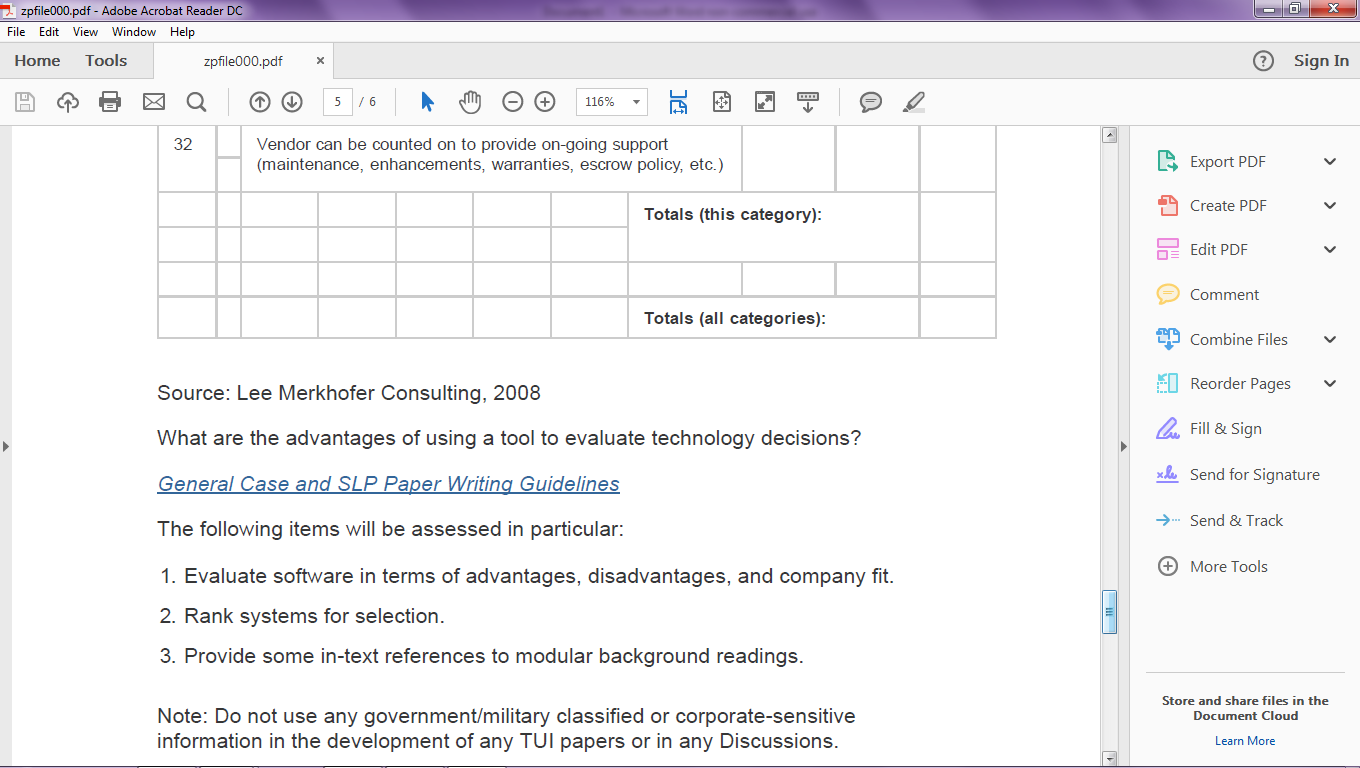This screenshot has width=1360, height=768.
Task: Click the zoom out minus icon
Action: 513,102
